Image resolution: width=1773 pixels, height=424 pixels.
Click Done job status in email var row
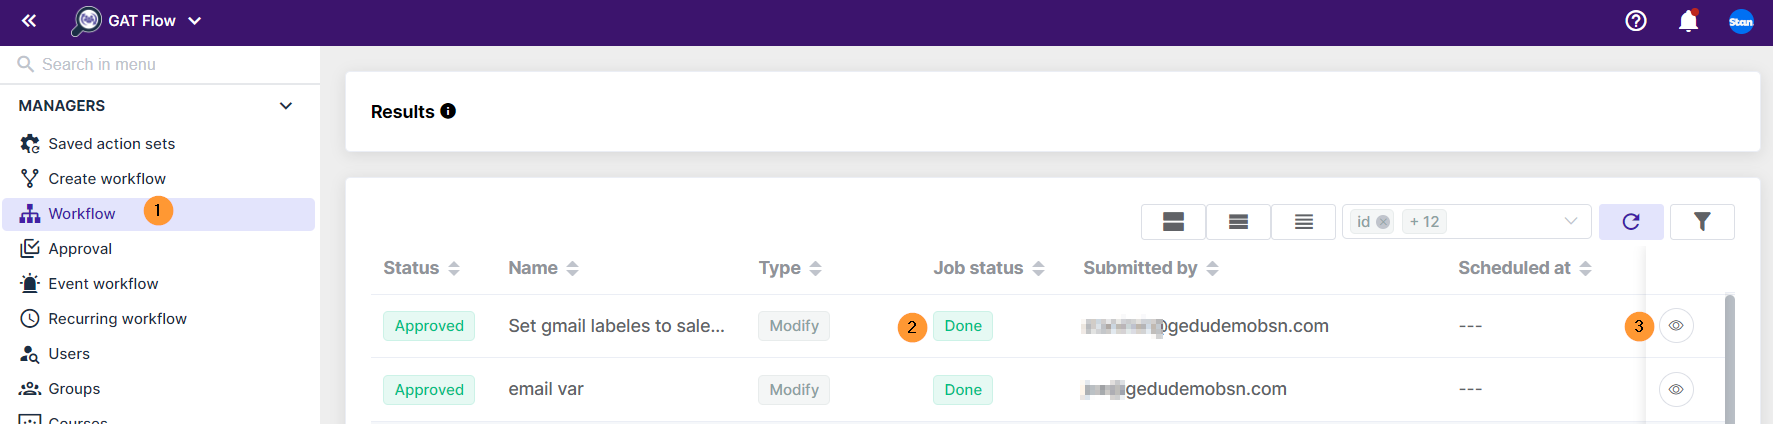[x=963, y=390]
